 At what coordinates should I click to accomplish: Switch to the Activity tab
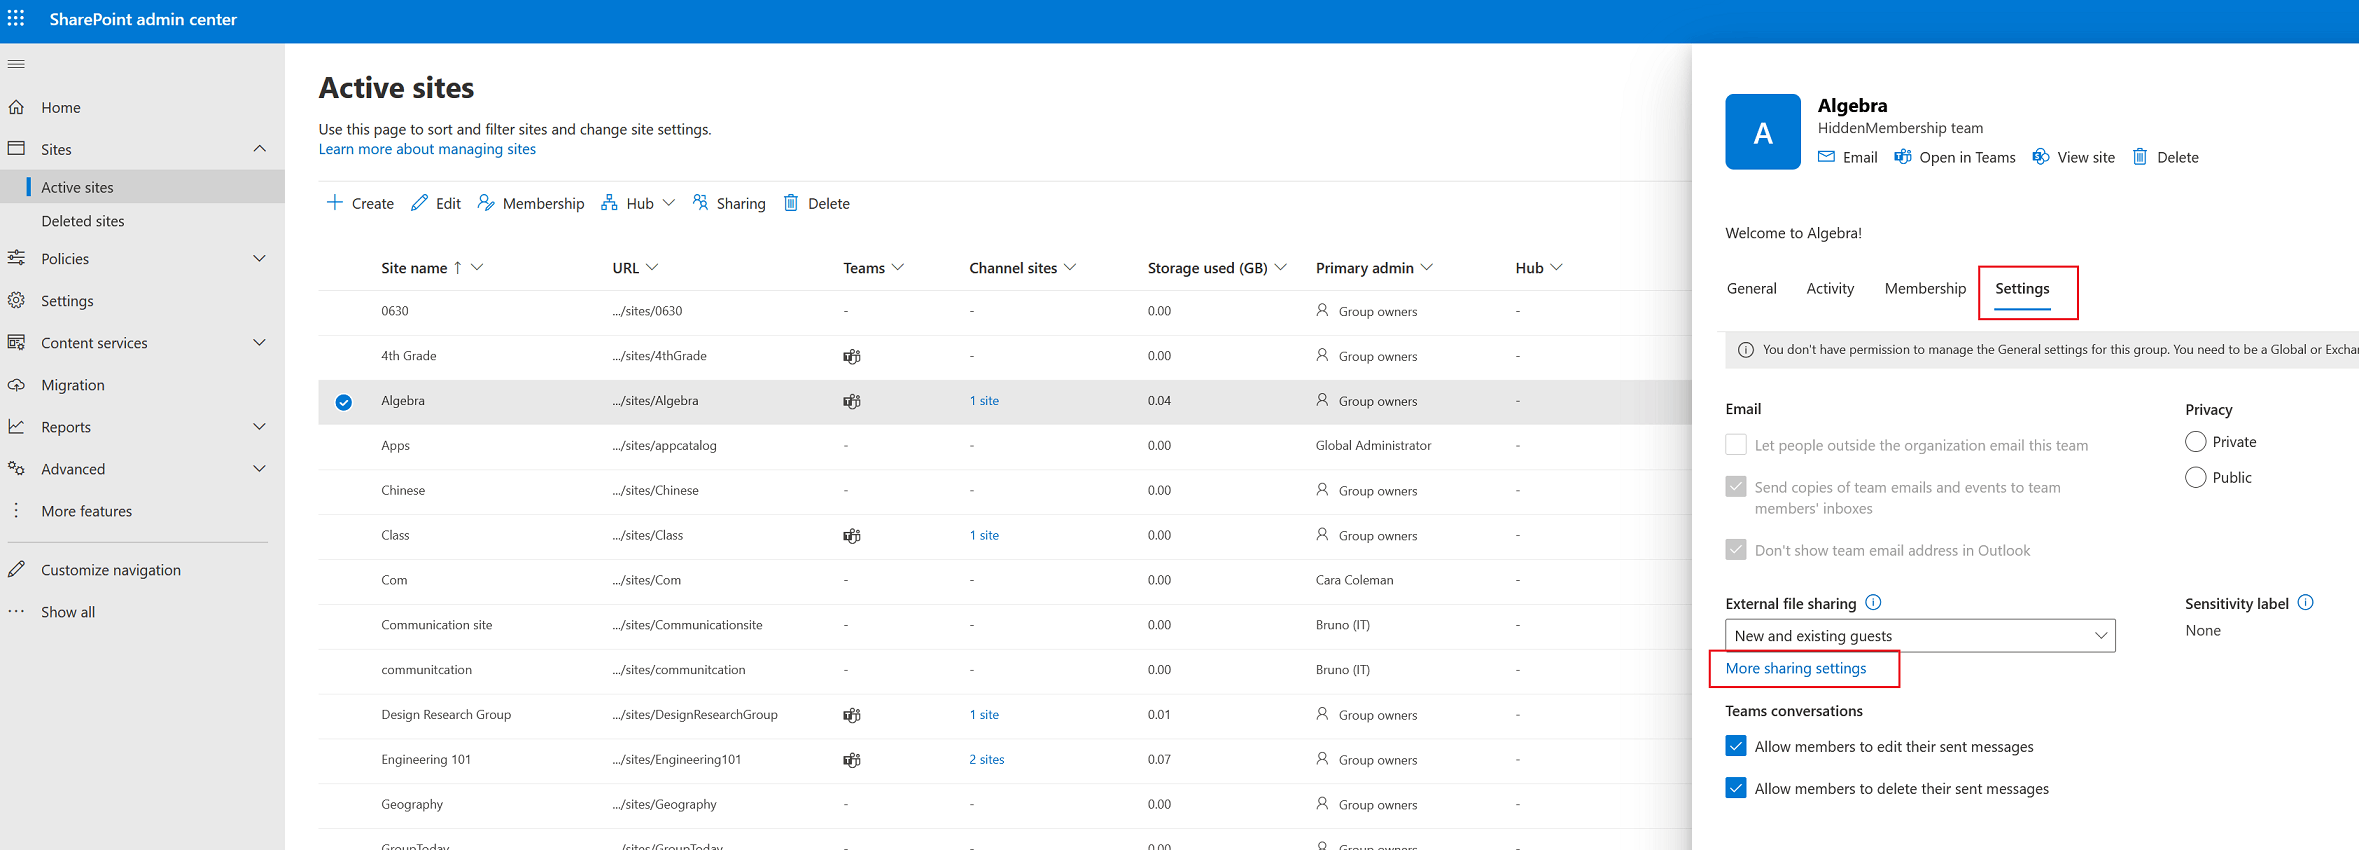[x=1830, y=288]
